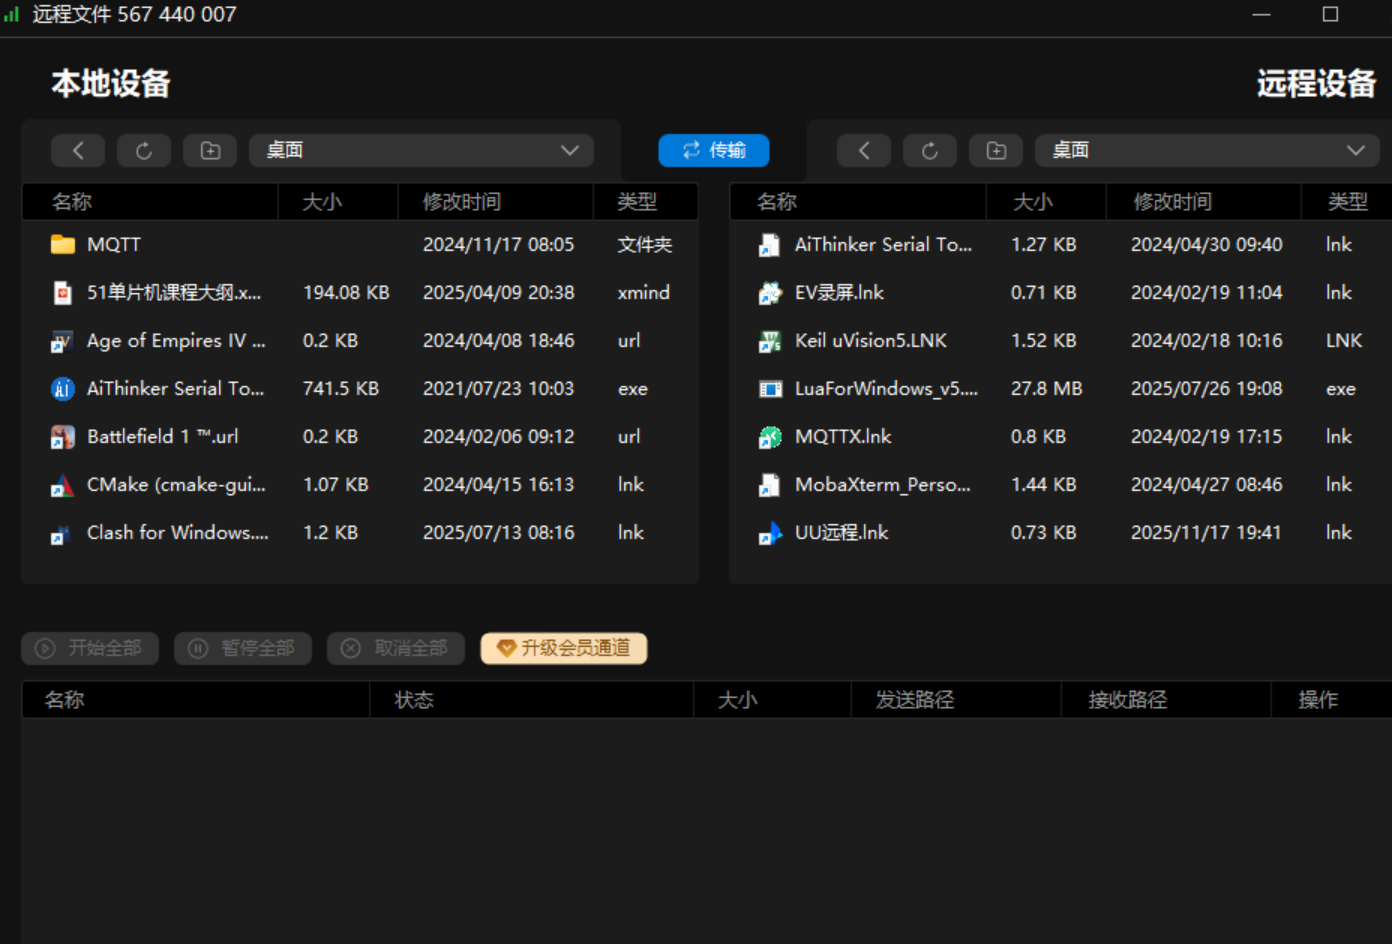
Task: Go back in remote device panel
Action: tap(864, 150)
